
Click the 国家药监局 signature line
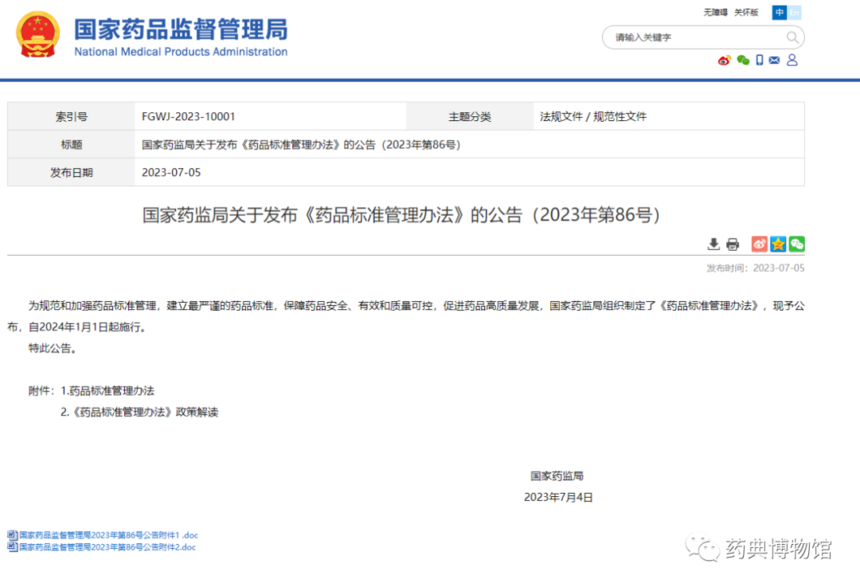point(557,476)
